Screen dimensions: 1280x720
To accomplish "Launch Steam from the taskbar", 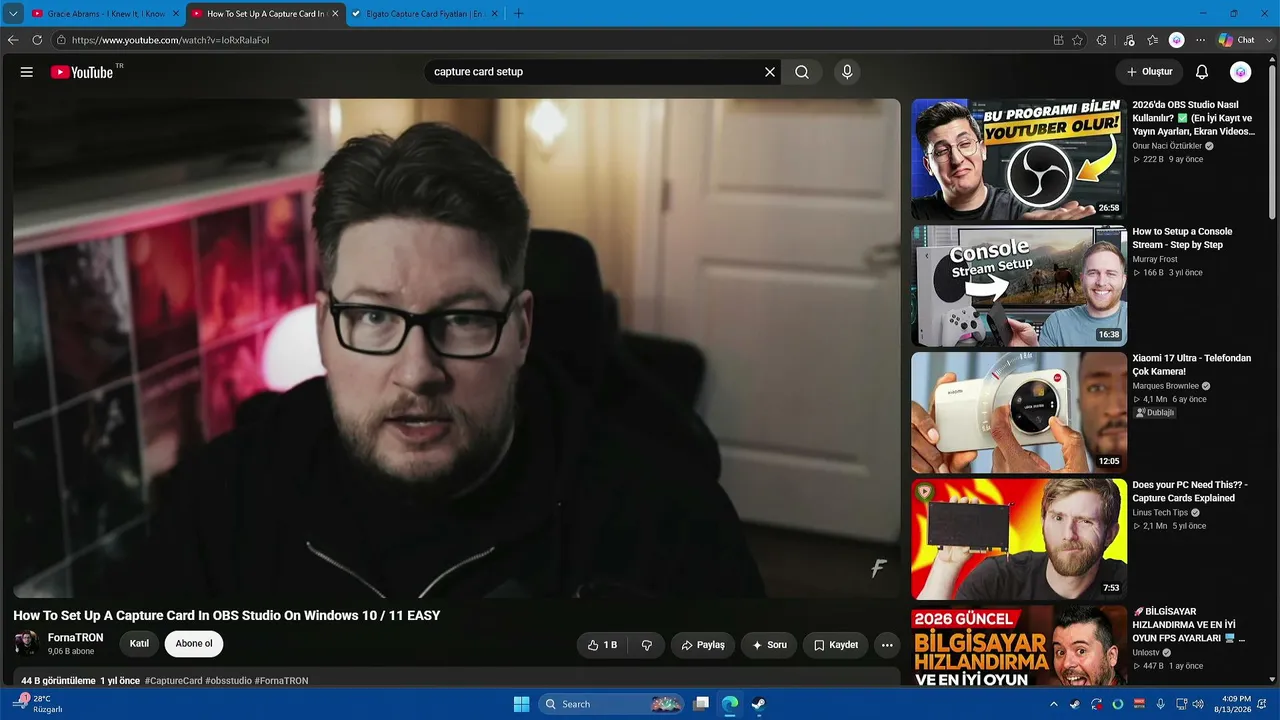I will tap(759, 704).
